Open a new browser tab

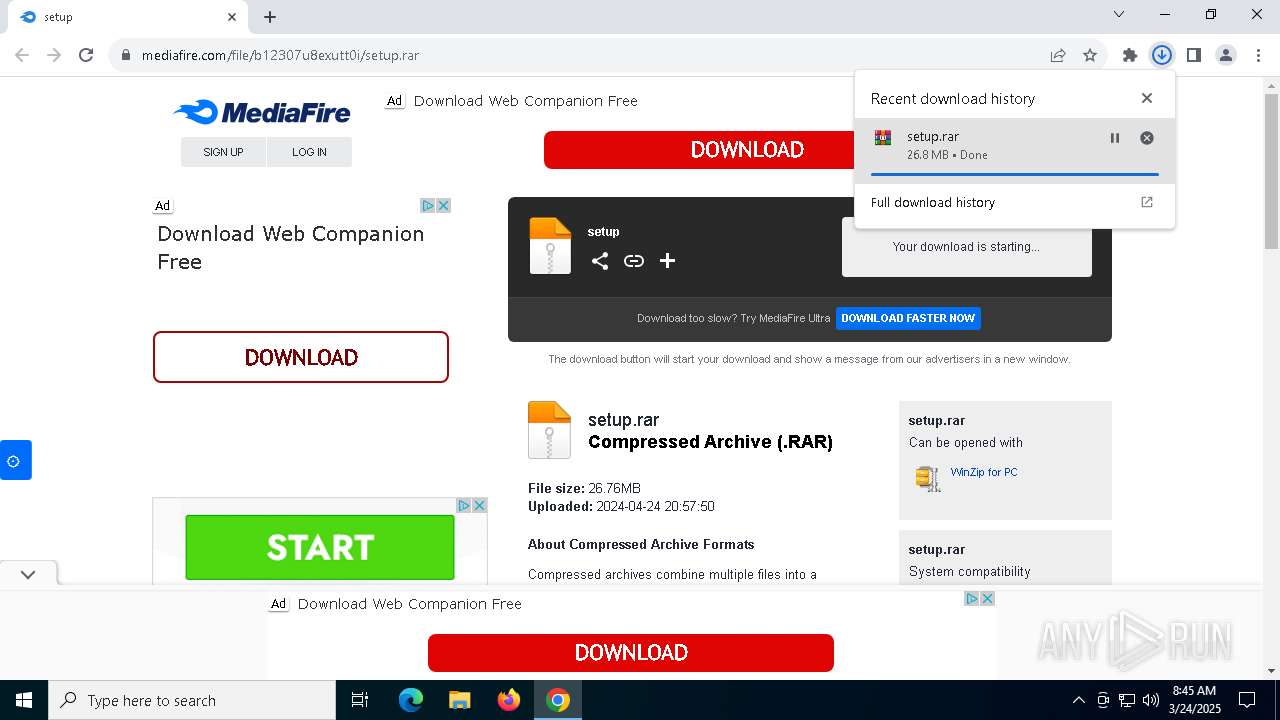[270, 16]
